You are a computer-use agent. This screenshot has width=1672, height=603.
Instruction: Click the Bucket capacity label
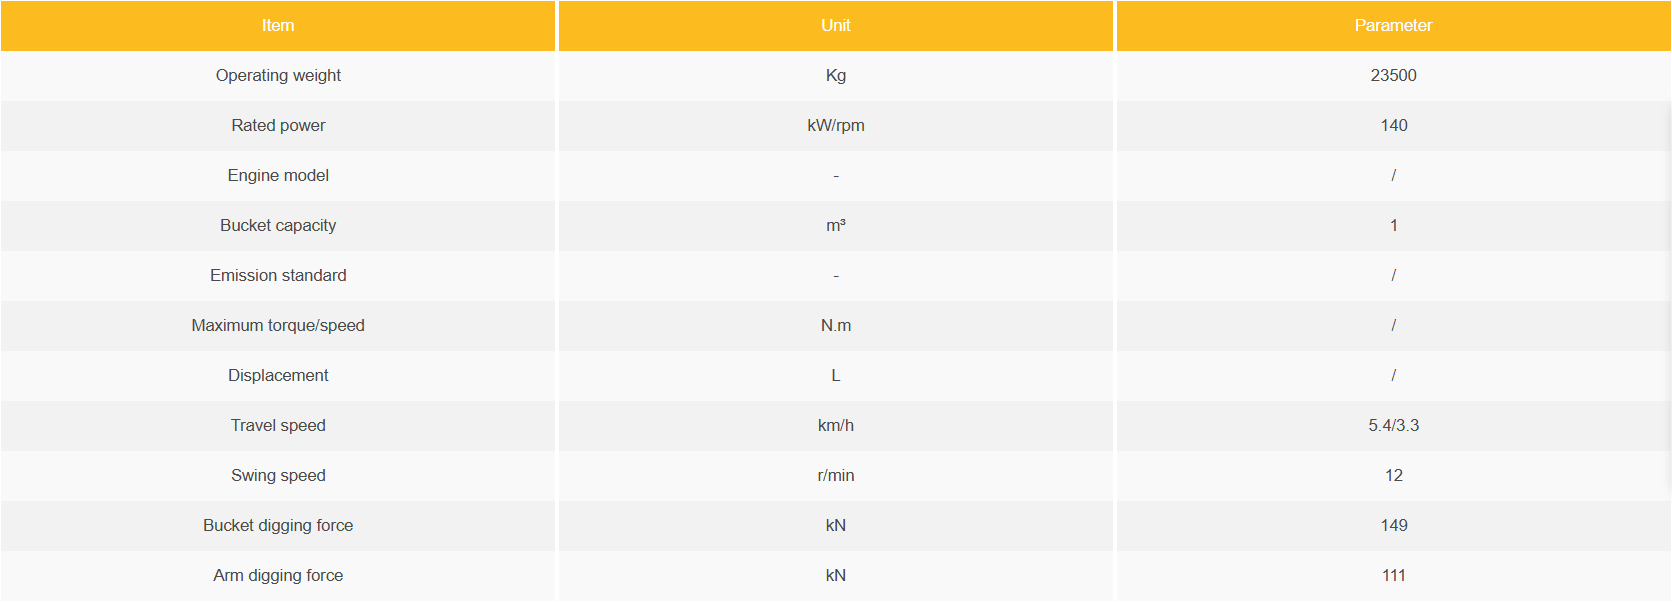pyautogui.click(x=278, y=226)
